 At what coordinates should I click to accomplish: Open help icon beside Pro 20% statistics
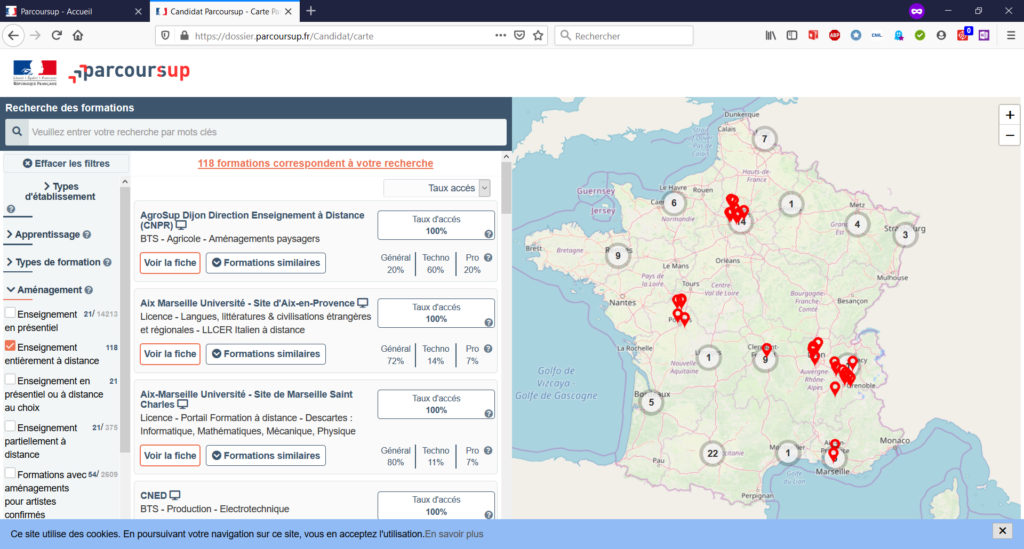(488, 258)
